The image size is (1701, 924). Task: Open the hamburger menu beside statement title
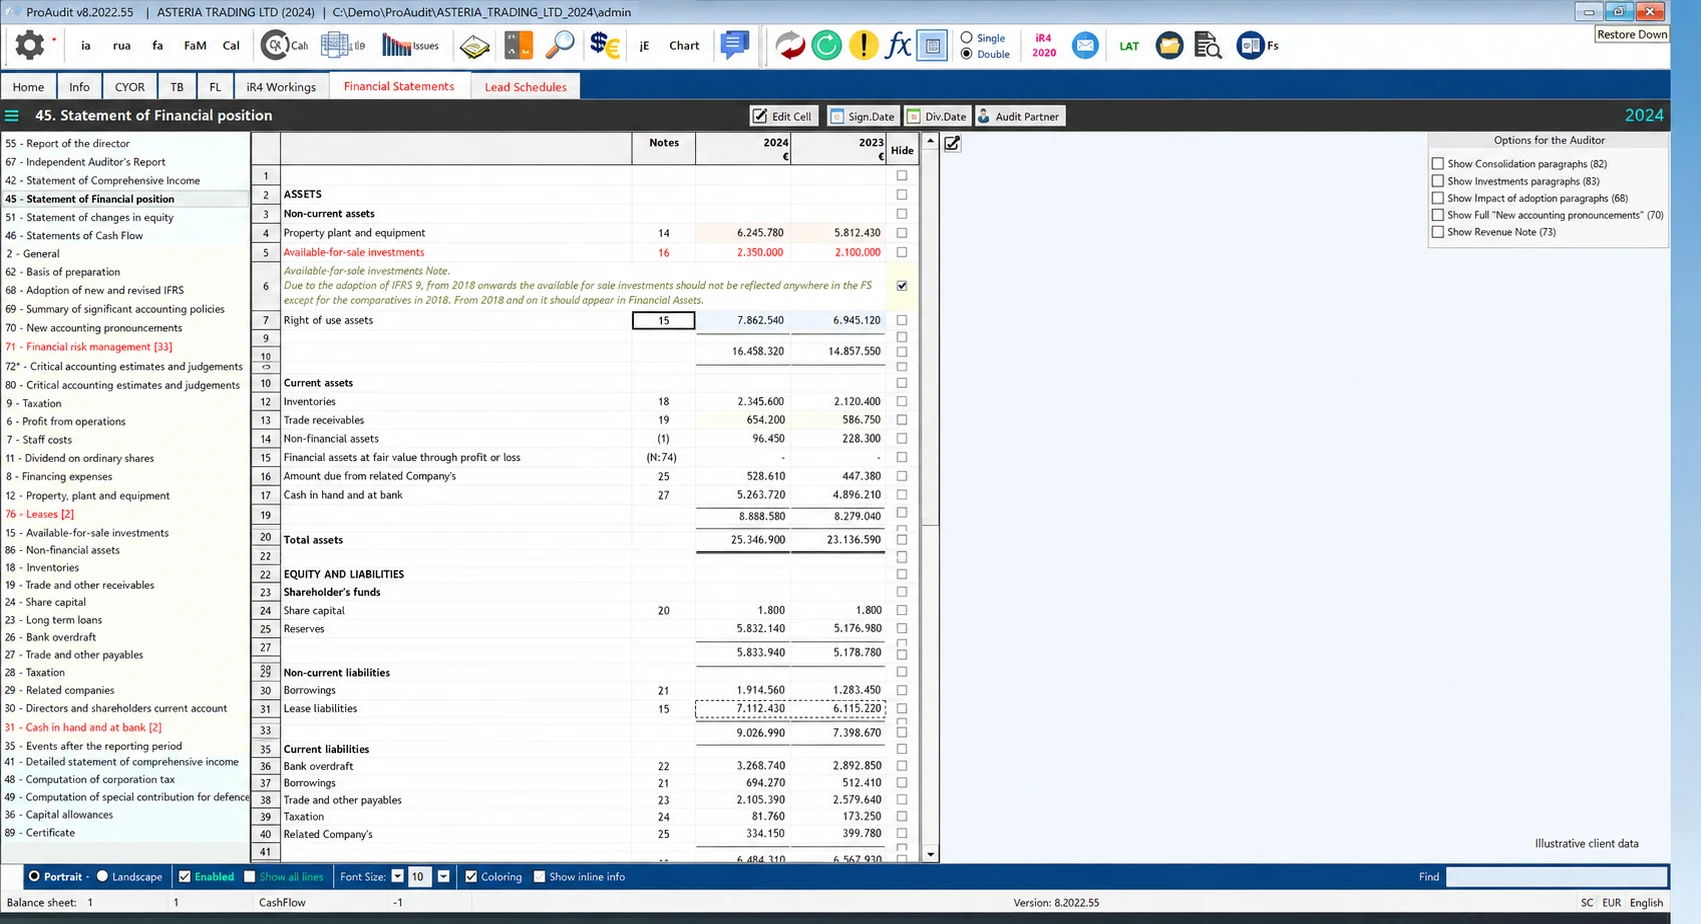point(12,116)
